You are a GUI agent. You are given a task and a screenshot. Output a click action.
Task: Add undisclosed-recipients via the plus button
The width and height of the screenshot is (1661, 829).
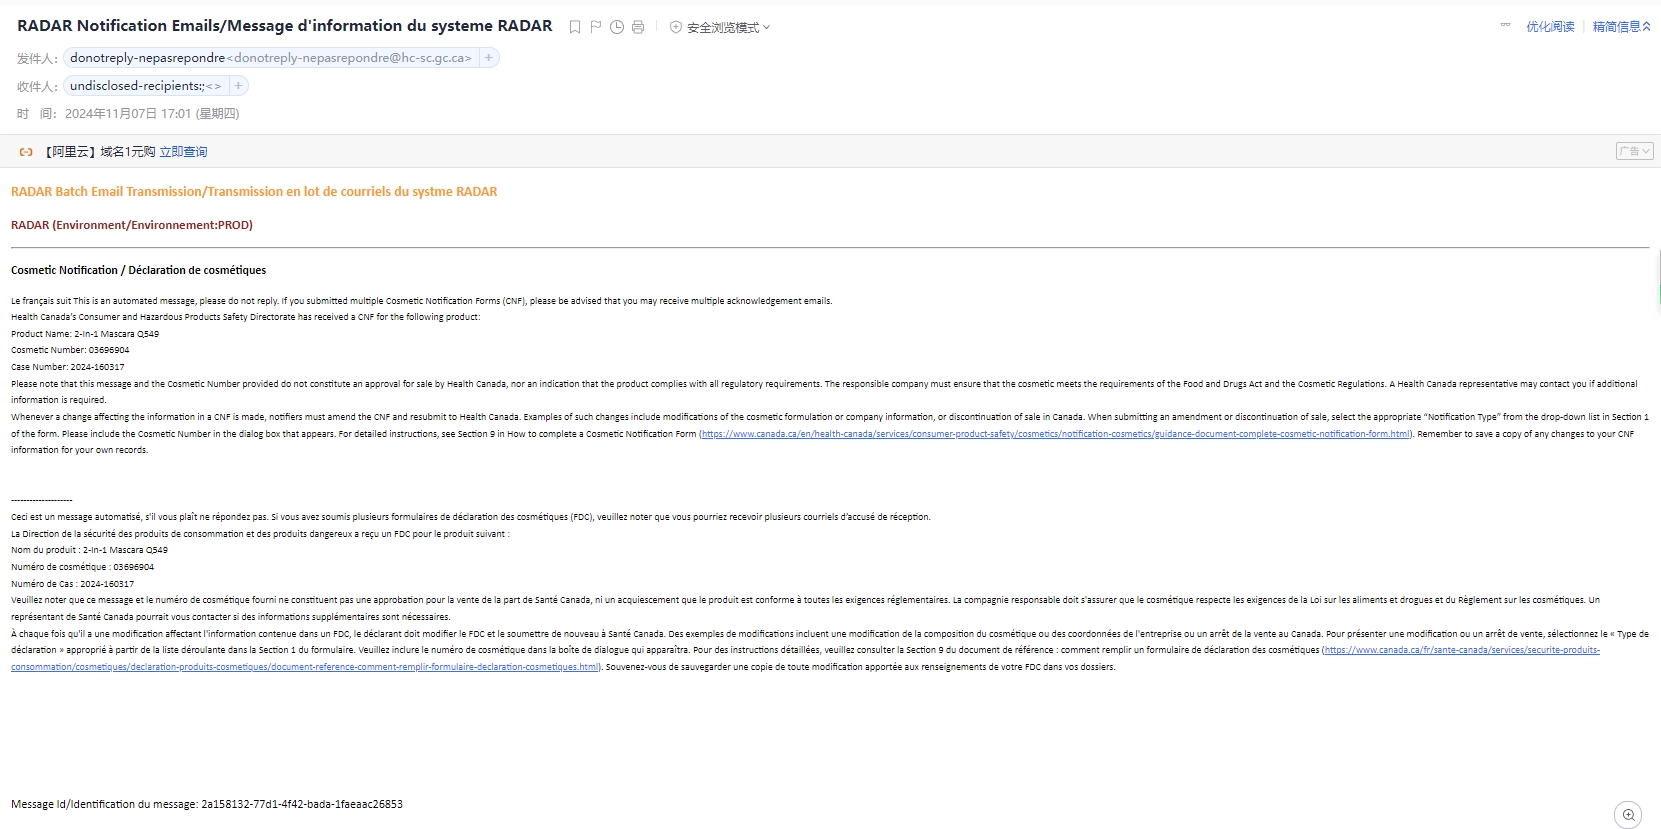[238, 86]
